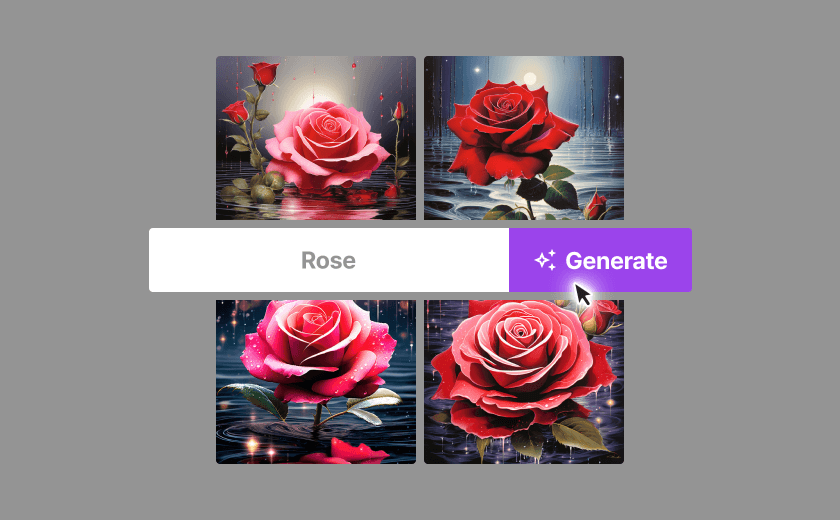The image size is (840, 520).
Task: Select the pink rose with glowing halo image
Action: [x=316, y=138]
